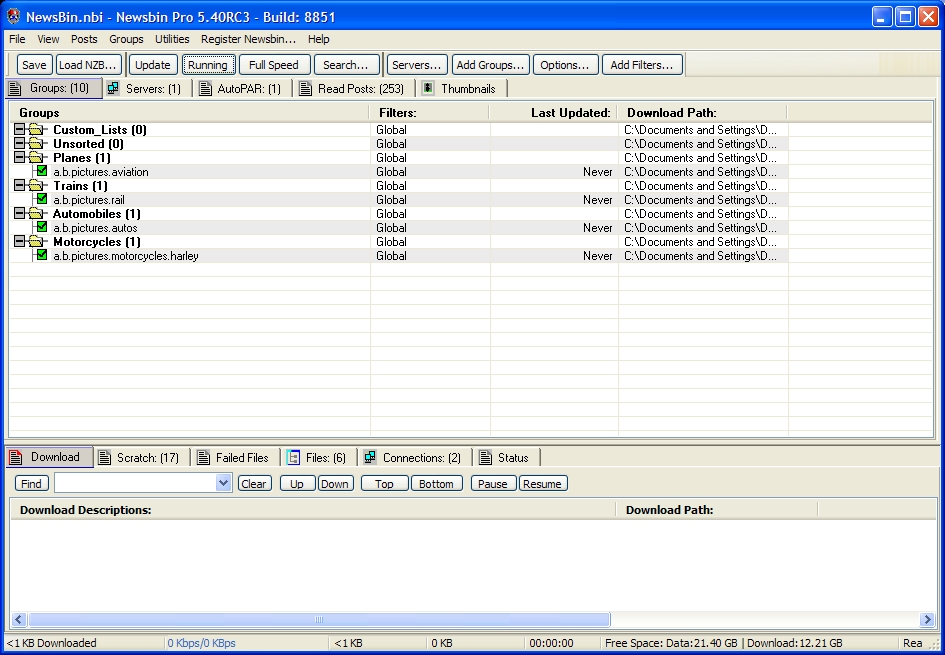945x655 pixels.
Task: Click the scrollbar left arrow
Action: (x=19, y=619)
